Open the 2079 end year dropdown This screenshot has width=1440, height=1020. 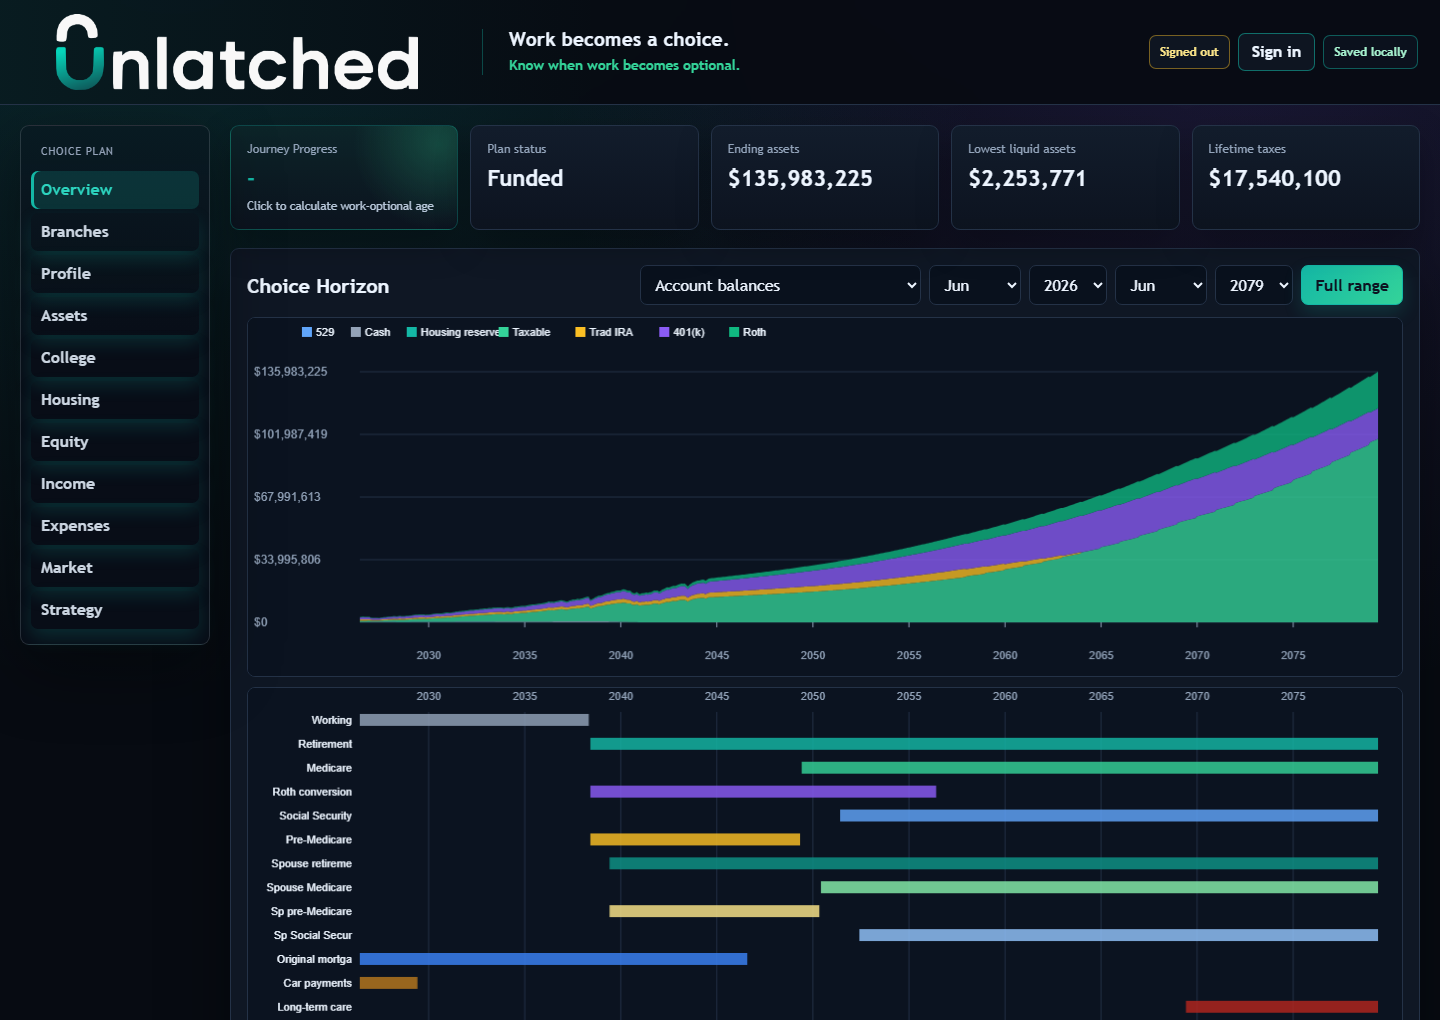pyautogui.click(x=1254, y=286)
